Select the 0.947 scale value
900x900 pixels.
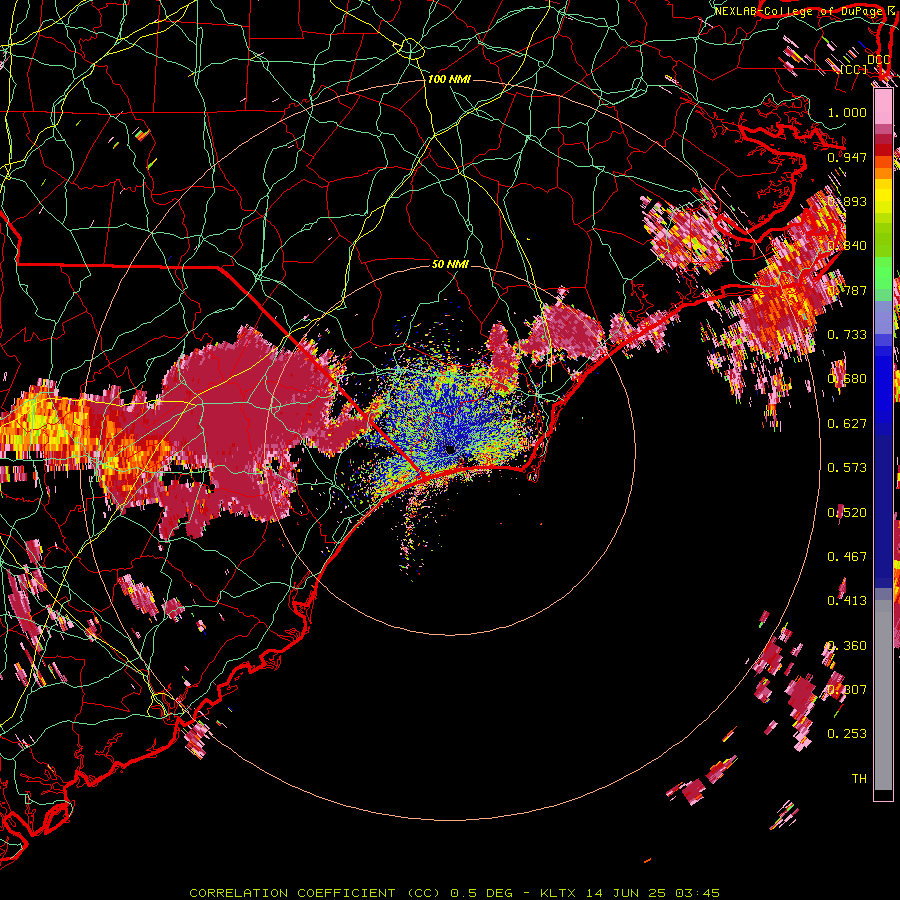pos(847,157)
